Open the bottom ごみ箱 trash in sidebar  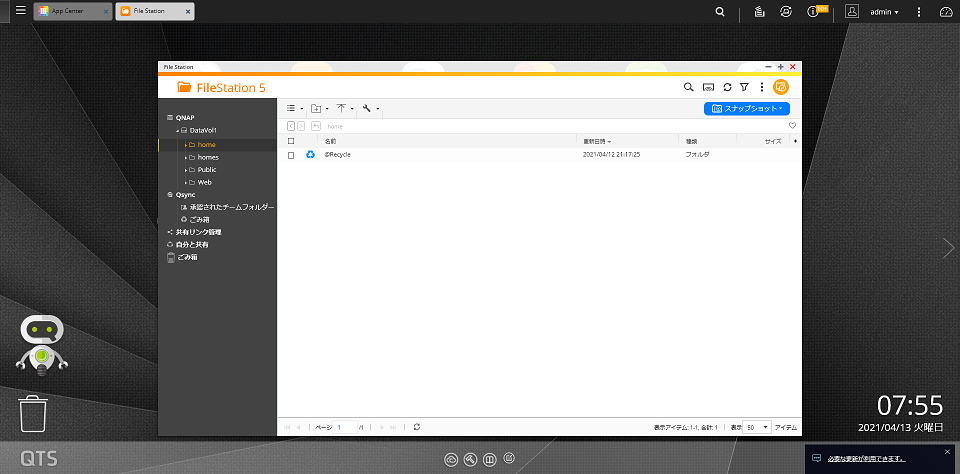click(x=187, y=257)
